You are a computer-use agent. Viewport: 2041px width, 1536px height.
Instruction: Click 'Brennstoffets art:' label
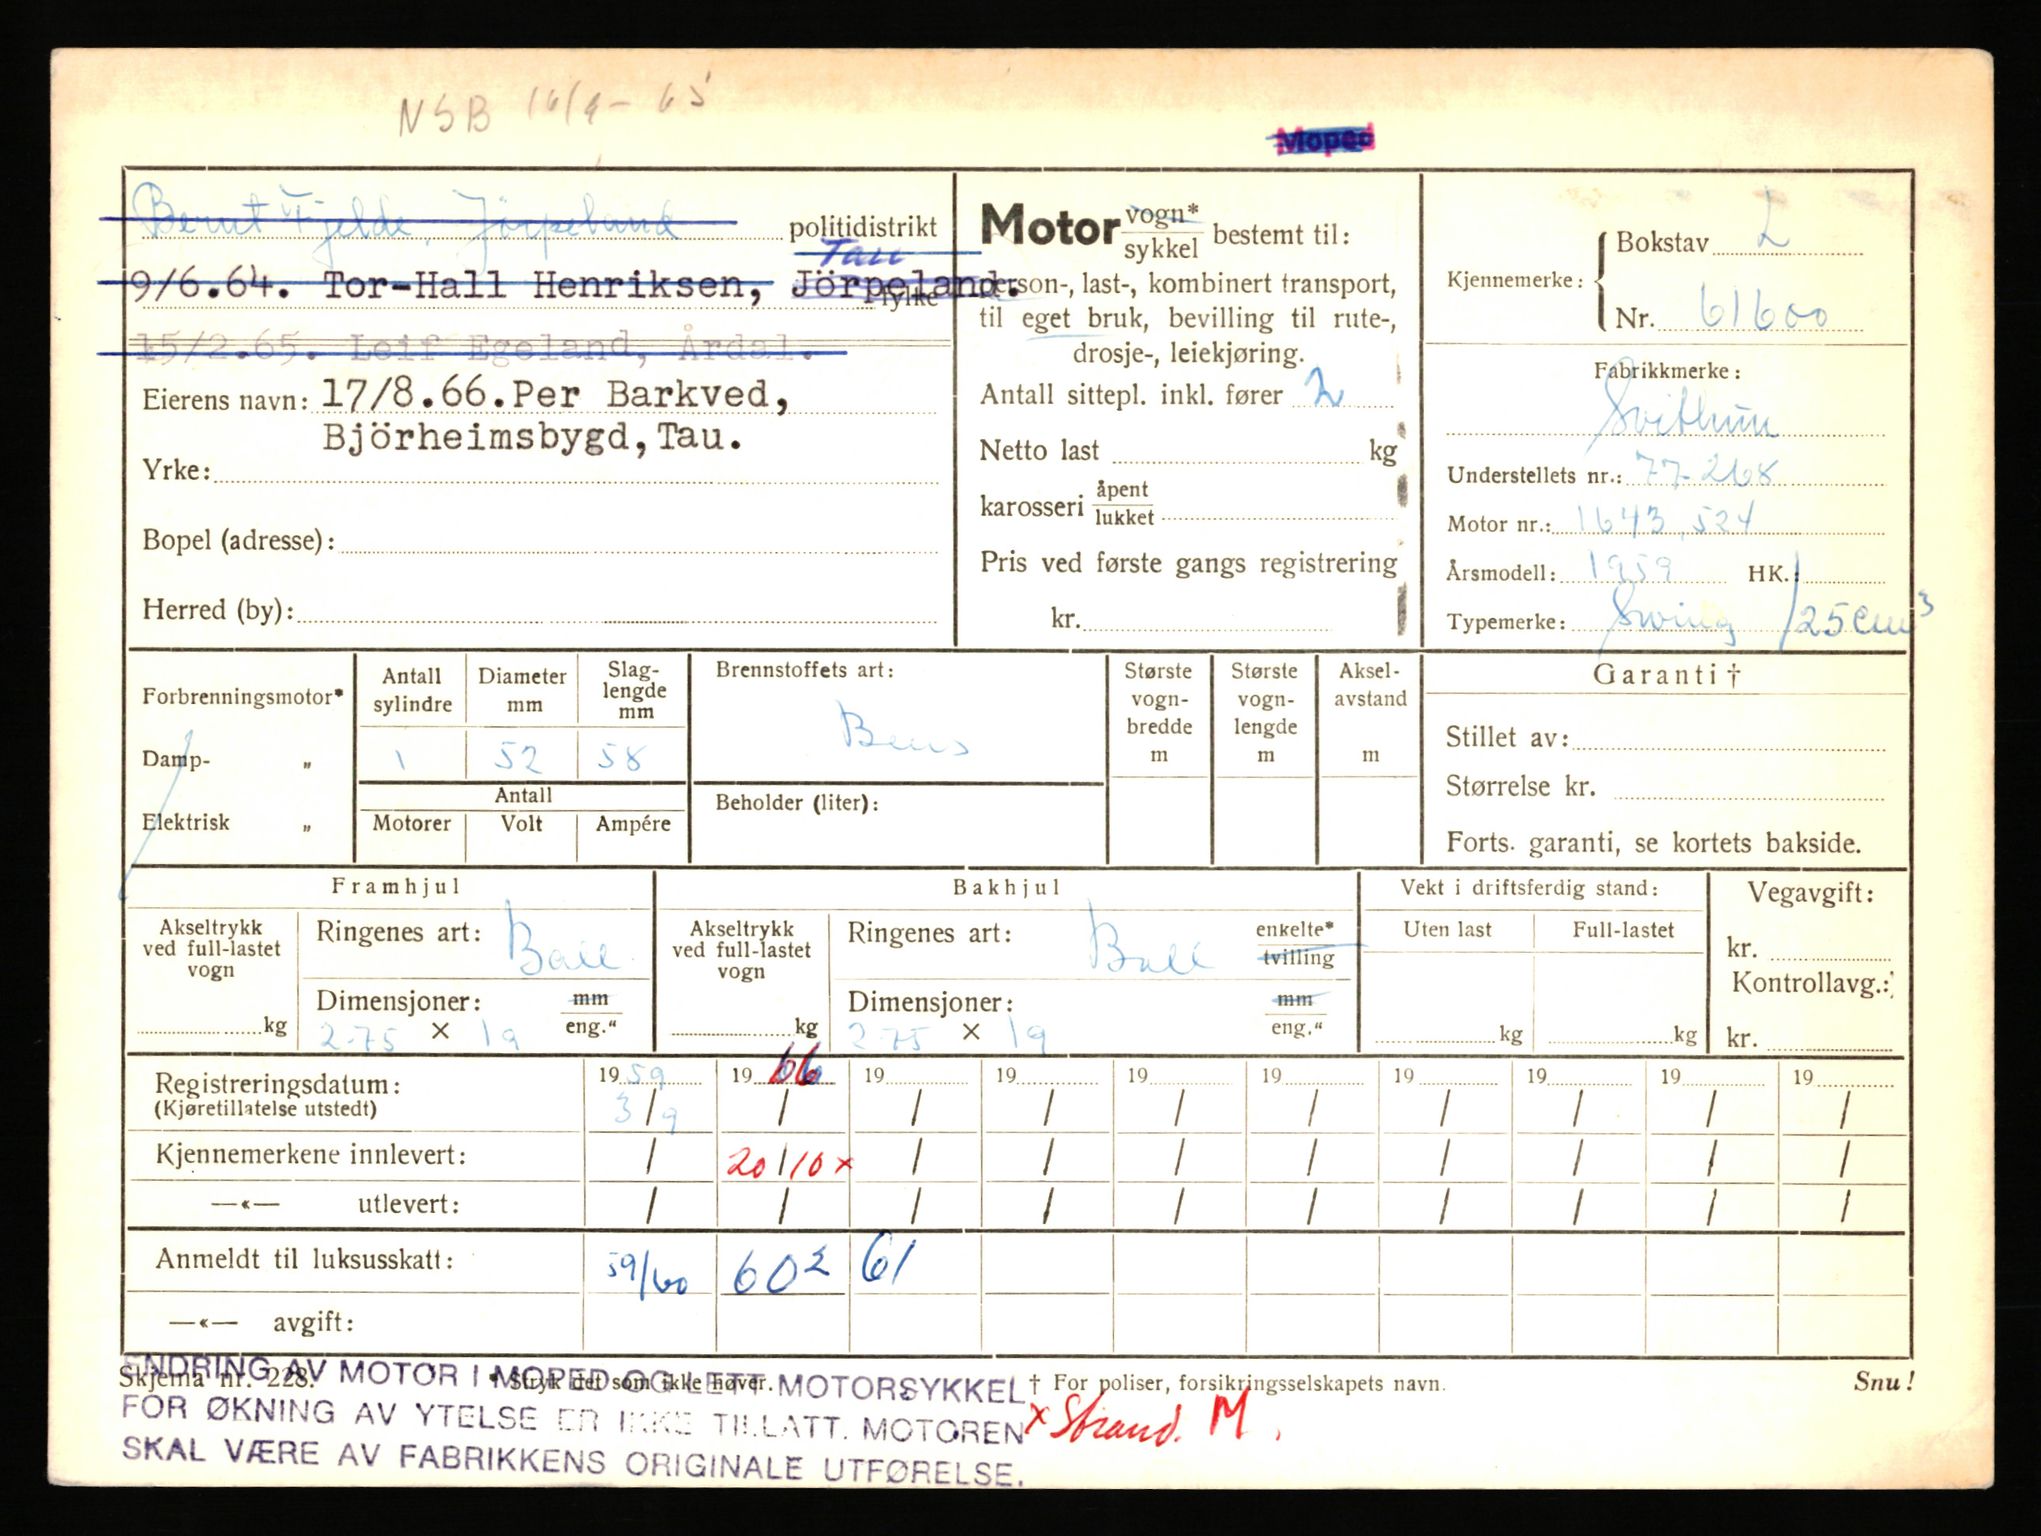(x=805, y=670)
